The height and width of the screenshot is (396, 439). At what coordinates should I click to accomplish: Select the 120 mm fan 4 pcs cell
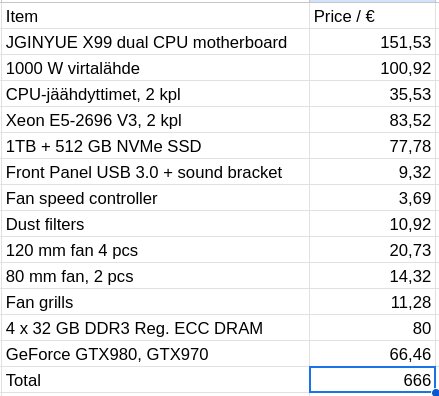click(156, 250)
